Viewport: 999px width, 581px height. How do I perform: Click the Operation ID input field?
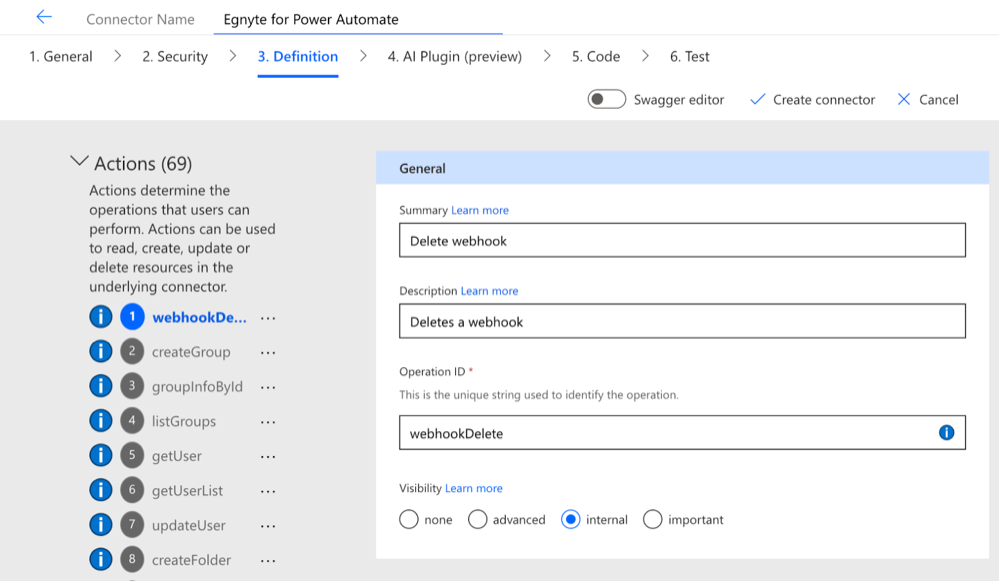point(682,433)
